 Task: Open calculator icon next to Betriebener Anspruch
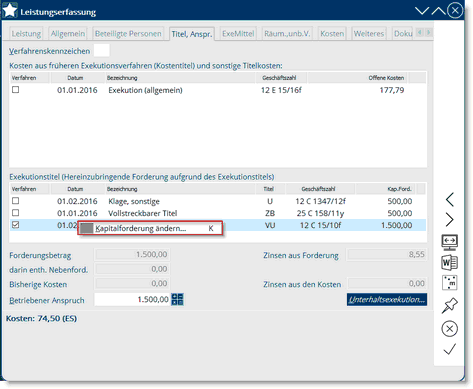[177, 299]
